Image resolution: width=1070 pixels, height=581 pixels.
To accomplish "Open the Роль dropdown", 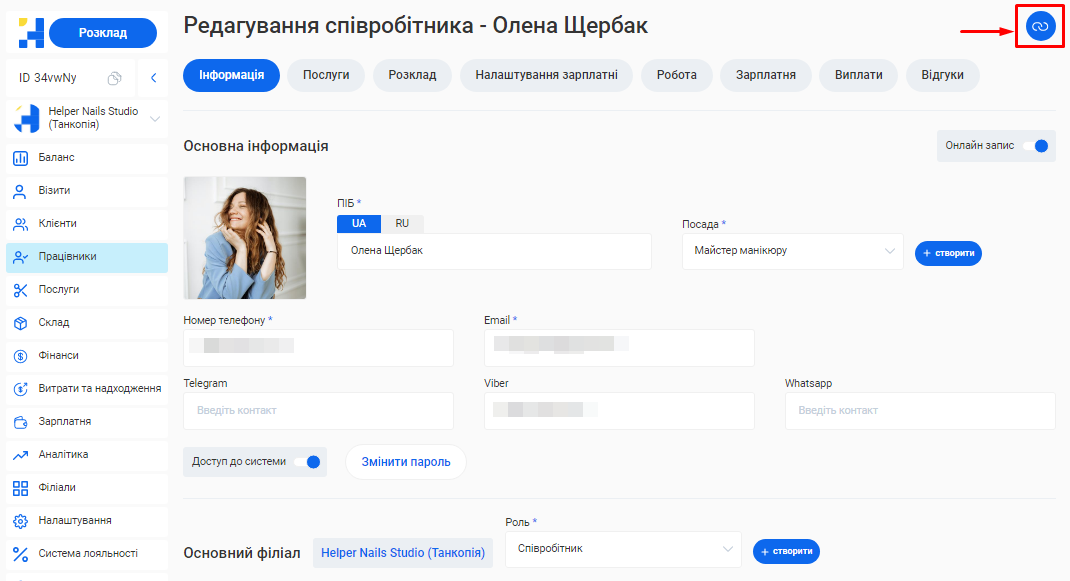I will click(622, 549).
